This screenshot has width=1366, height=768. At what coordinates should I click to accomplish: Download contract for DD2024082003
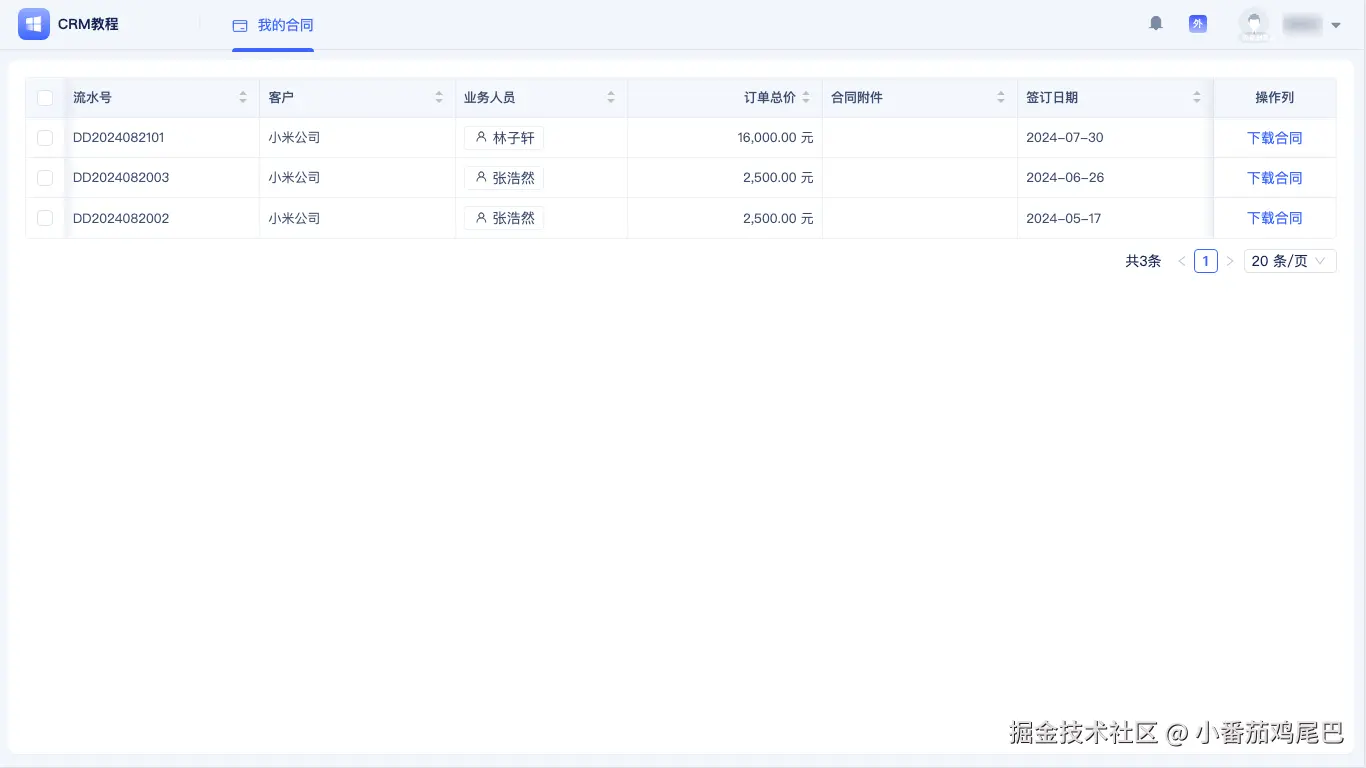(x=1275, y=178)
